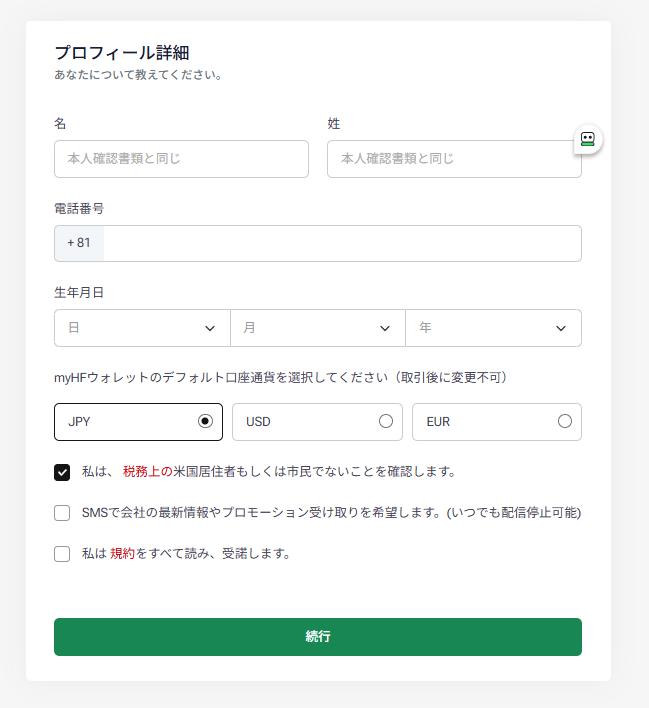
Task: Choose USD as default currency
Action: pyautogui.click(x=385, y=422)
